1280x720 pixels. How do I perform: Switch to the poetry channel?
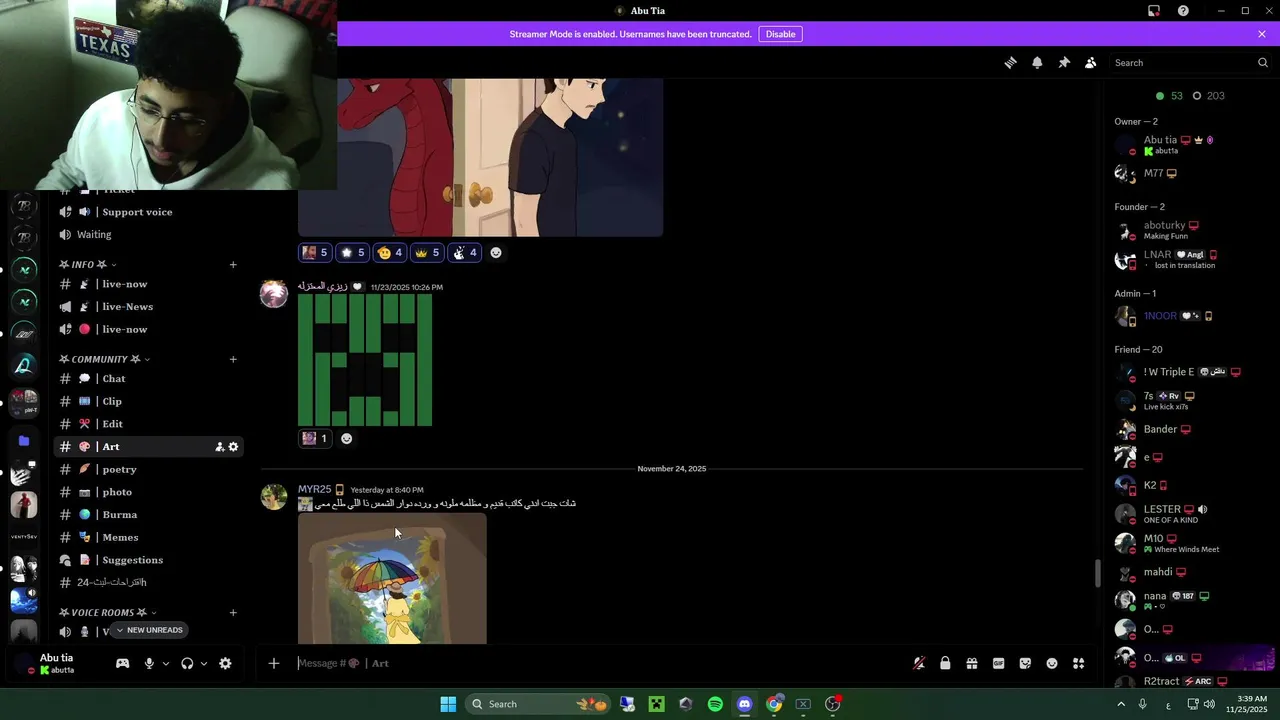click(148, 469)
